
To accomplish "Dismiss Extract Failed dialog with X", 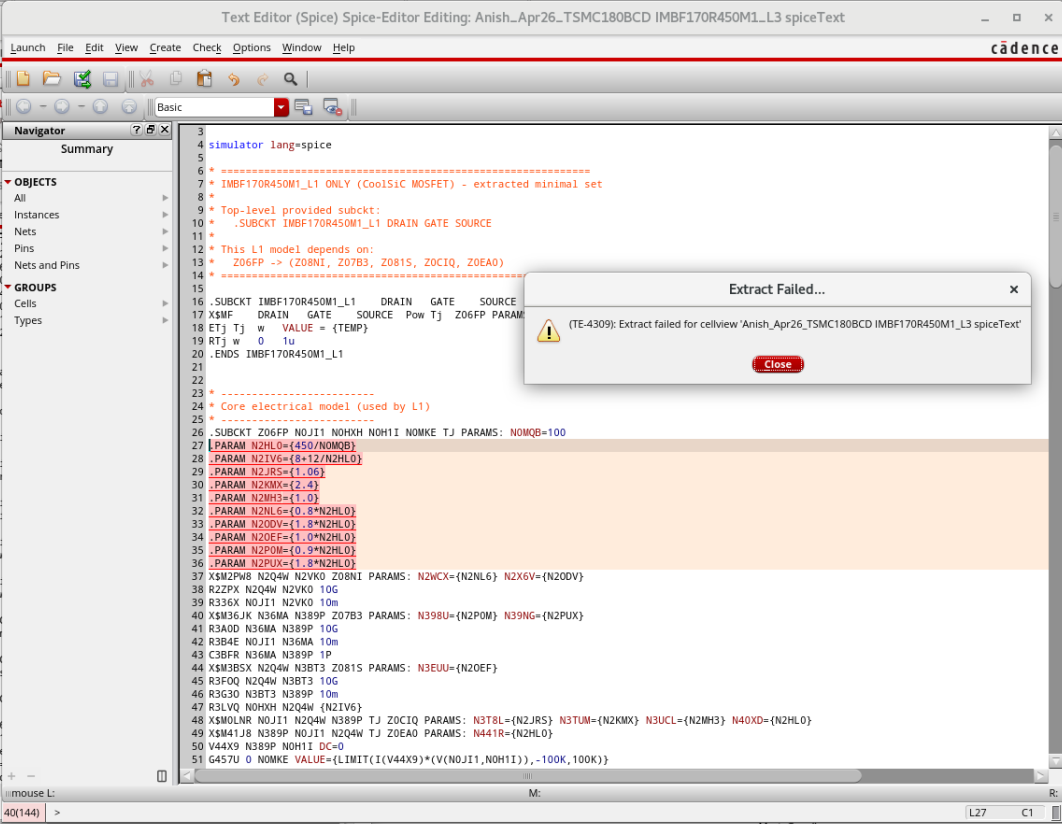I will [x=1013, y=289].
